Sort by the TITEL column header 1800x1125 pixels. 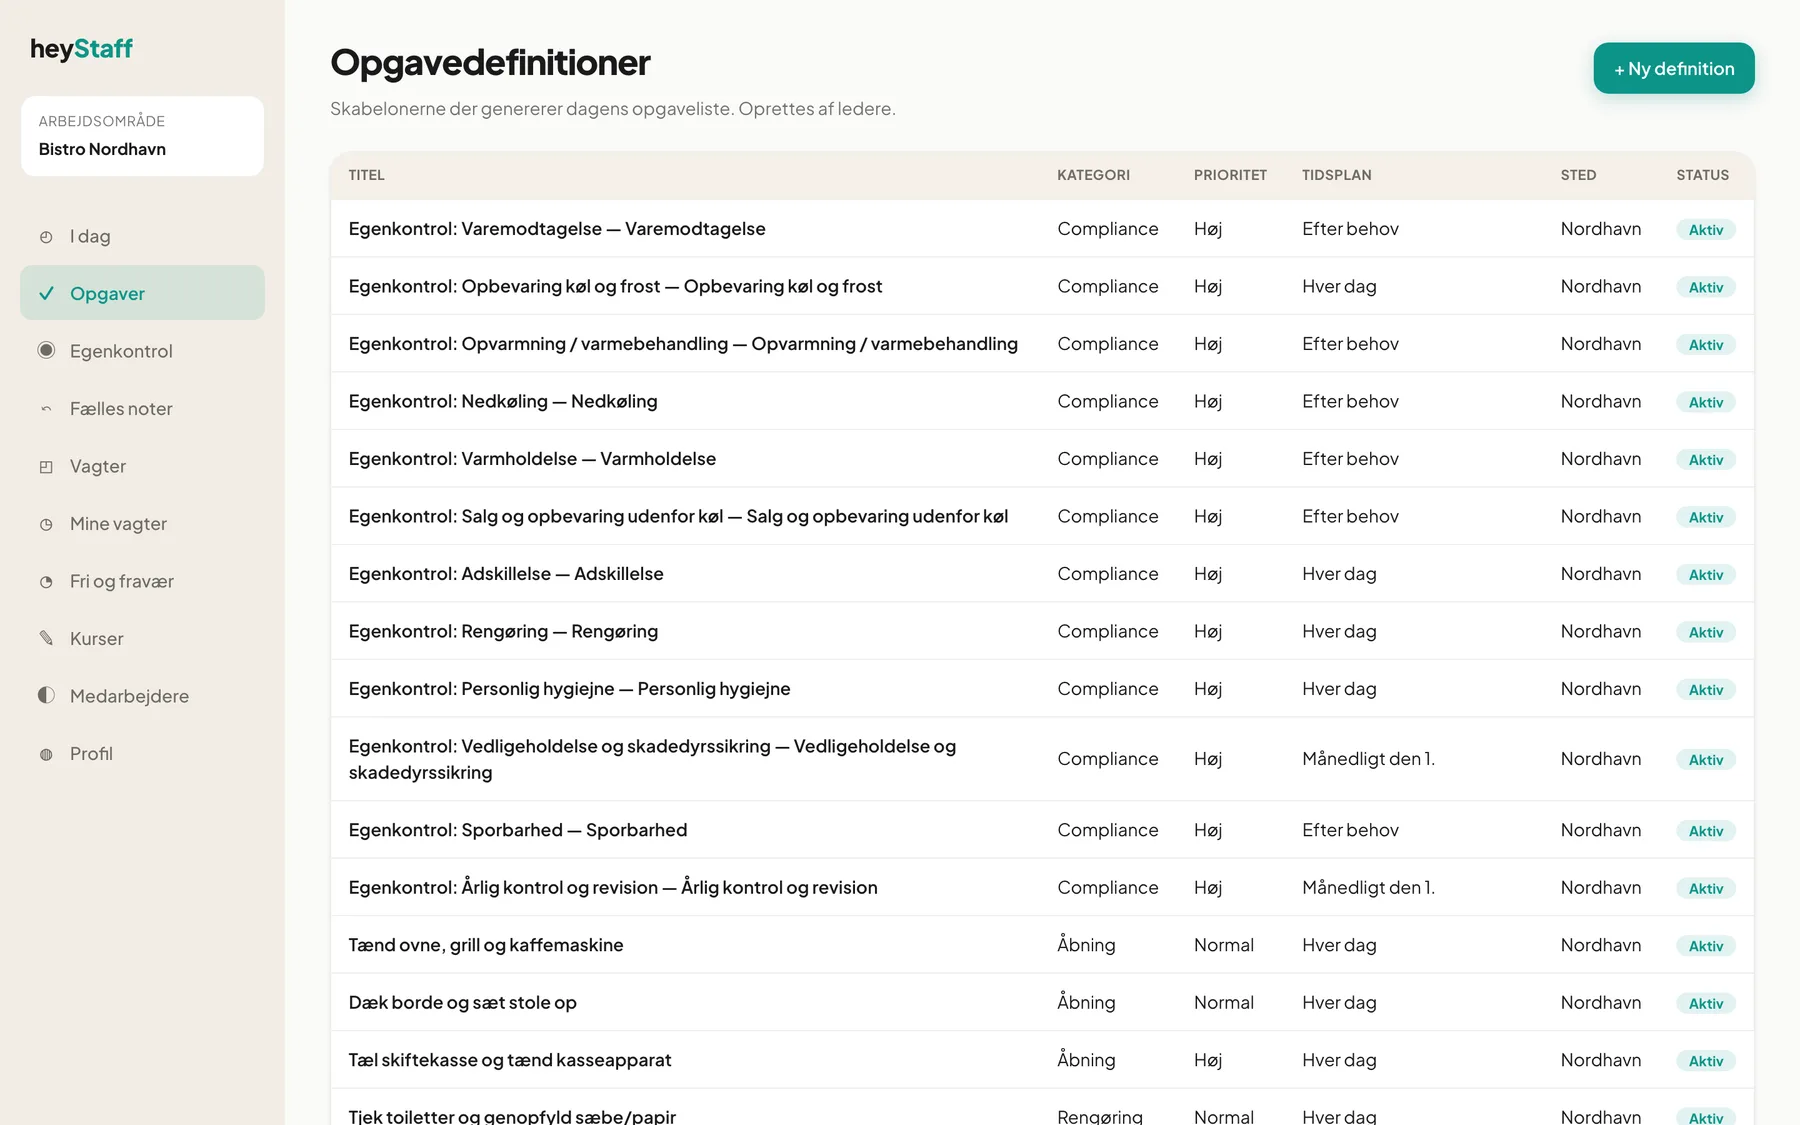click(366, 175)
